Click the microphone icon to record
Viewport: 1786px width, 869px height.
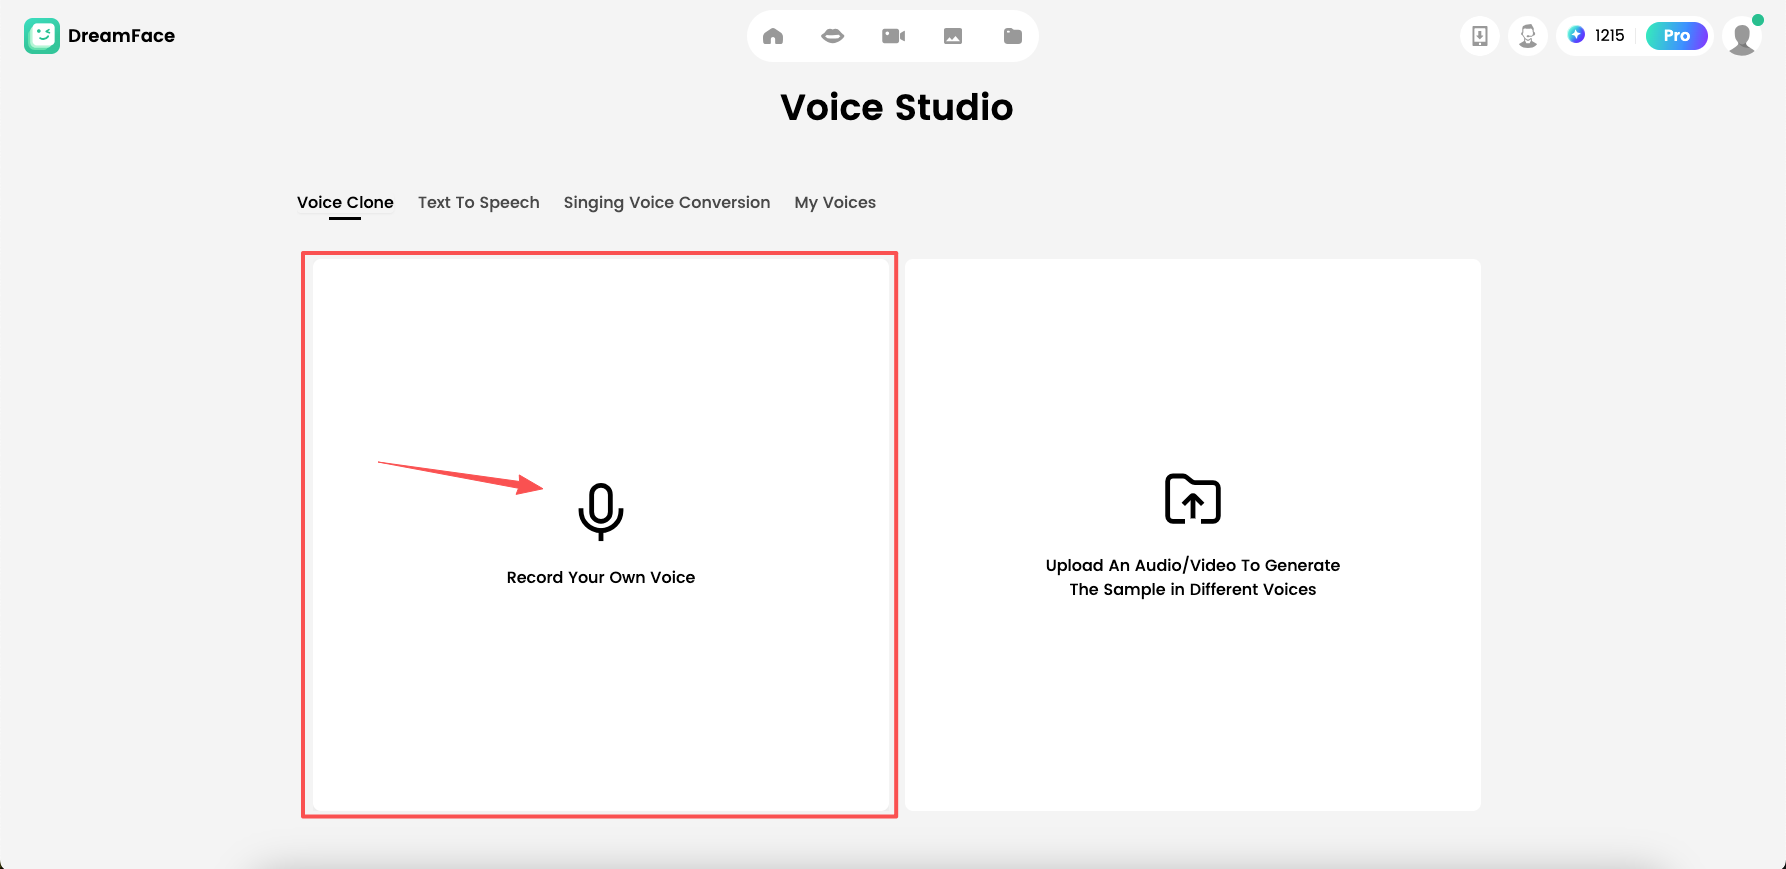601,512
